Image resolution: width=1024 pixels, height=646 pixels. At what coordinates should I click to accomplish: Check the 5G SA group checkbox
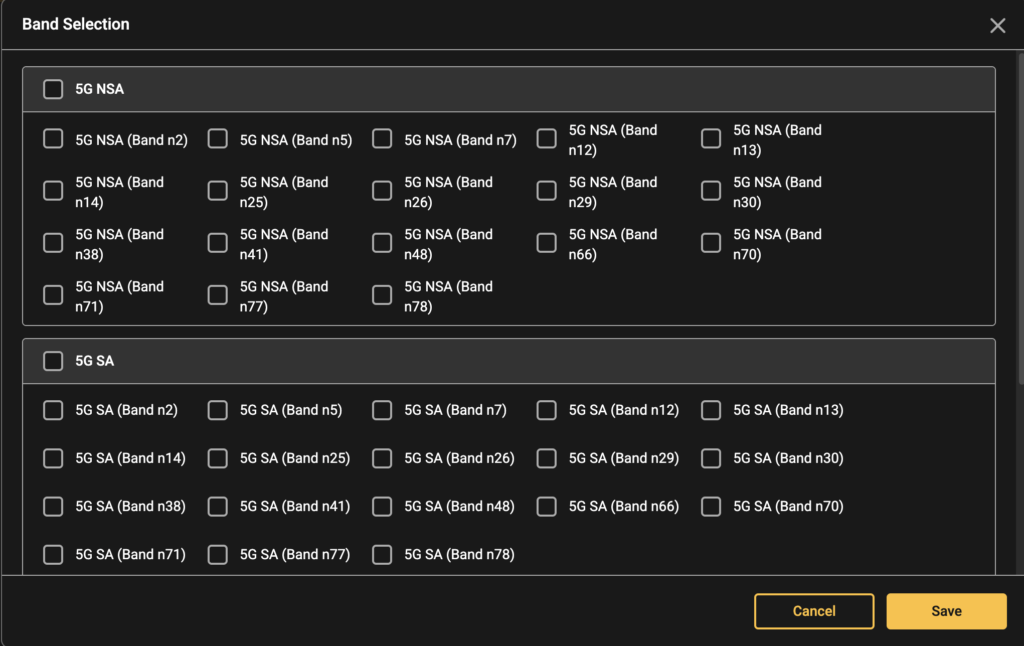tap(53, 361)
